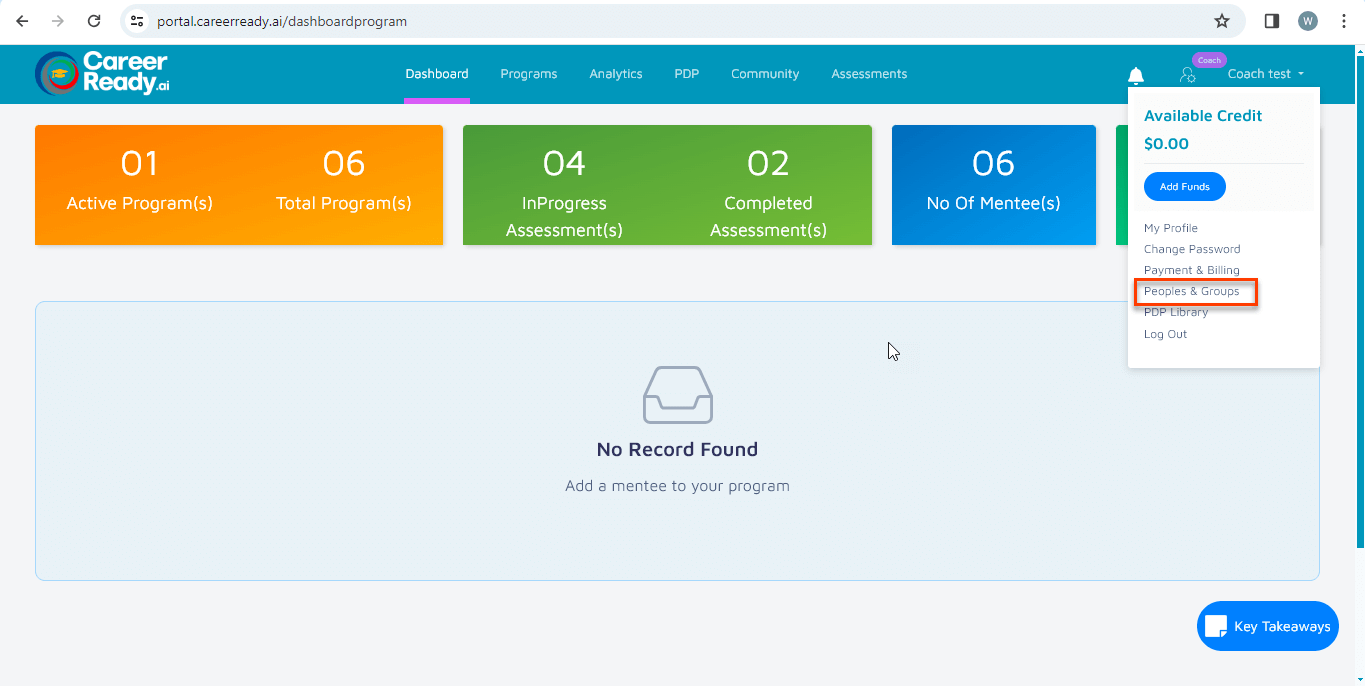The height and width of the screenshot is (686, 1365).
Task: Switch to the Analytics tab
Action: [615, 74]
